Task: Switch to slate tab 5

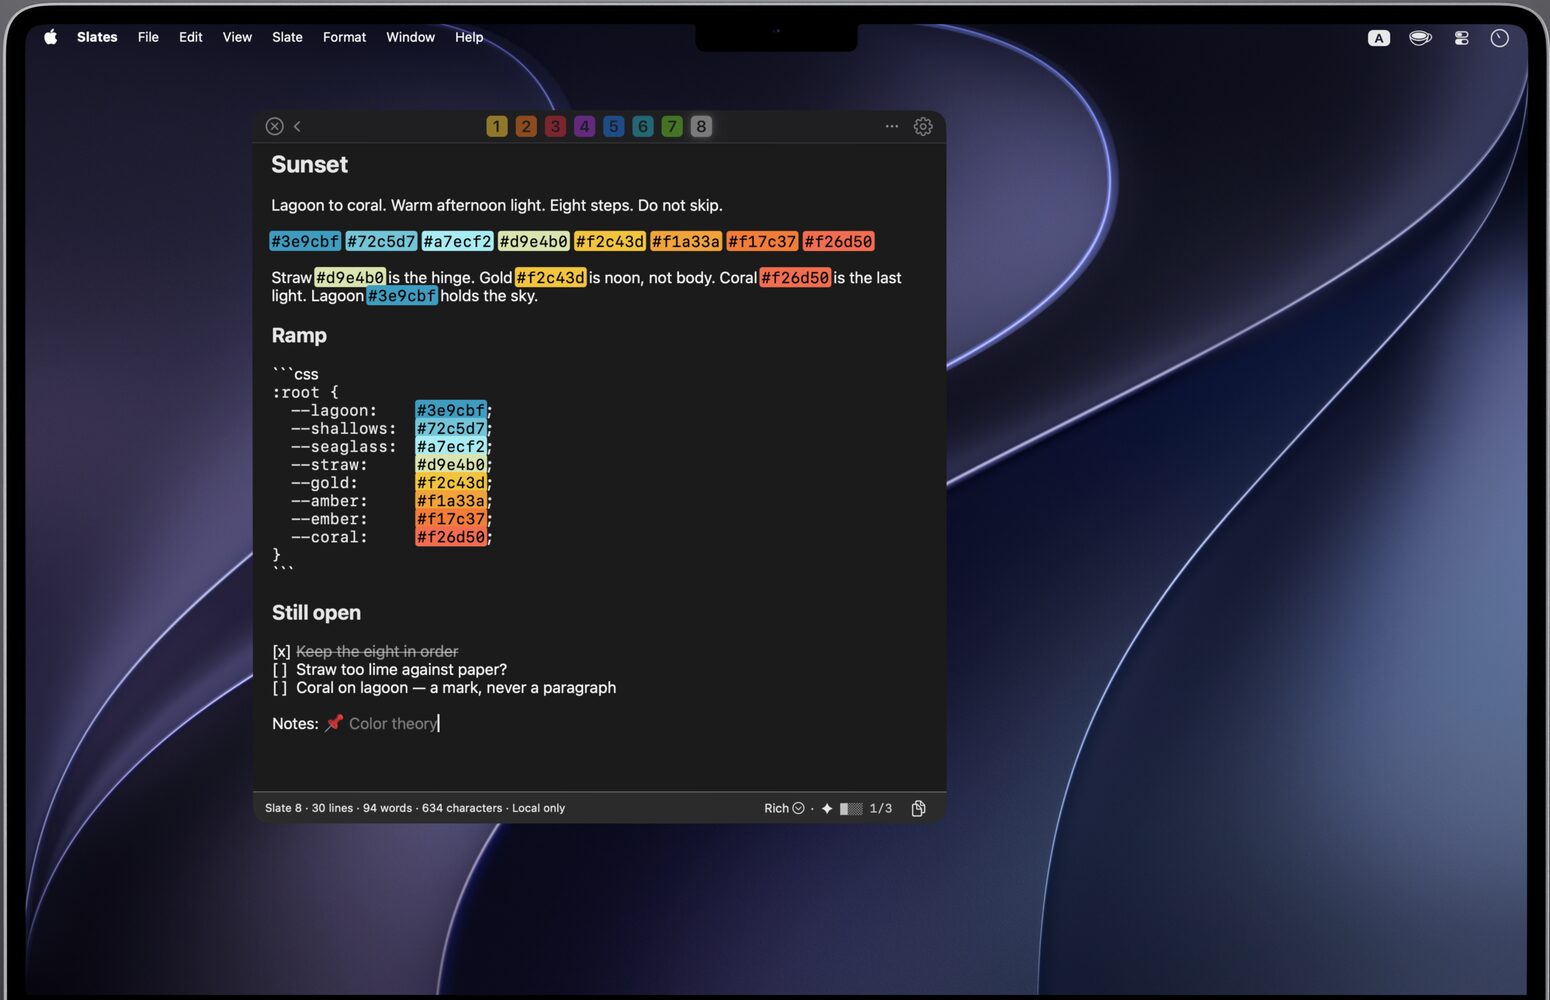Action: pos(614,126)
